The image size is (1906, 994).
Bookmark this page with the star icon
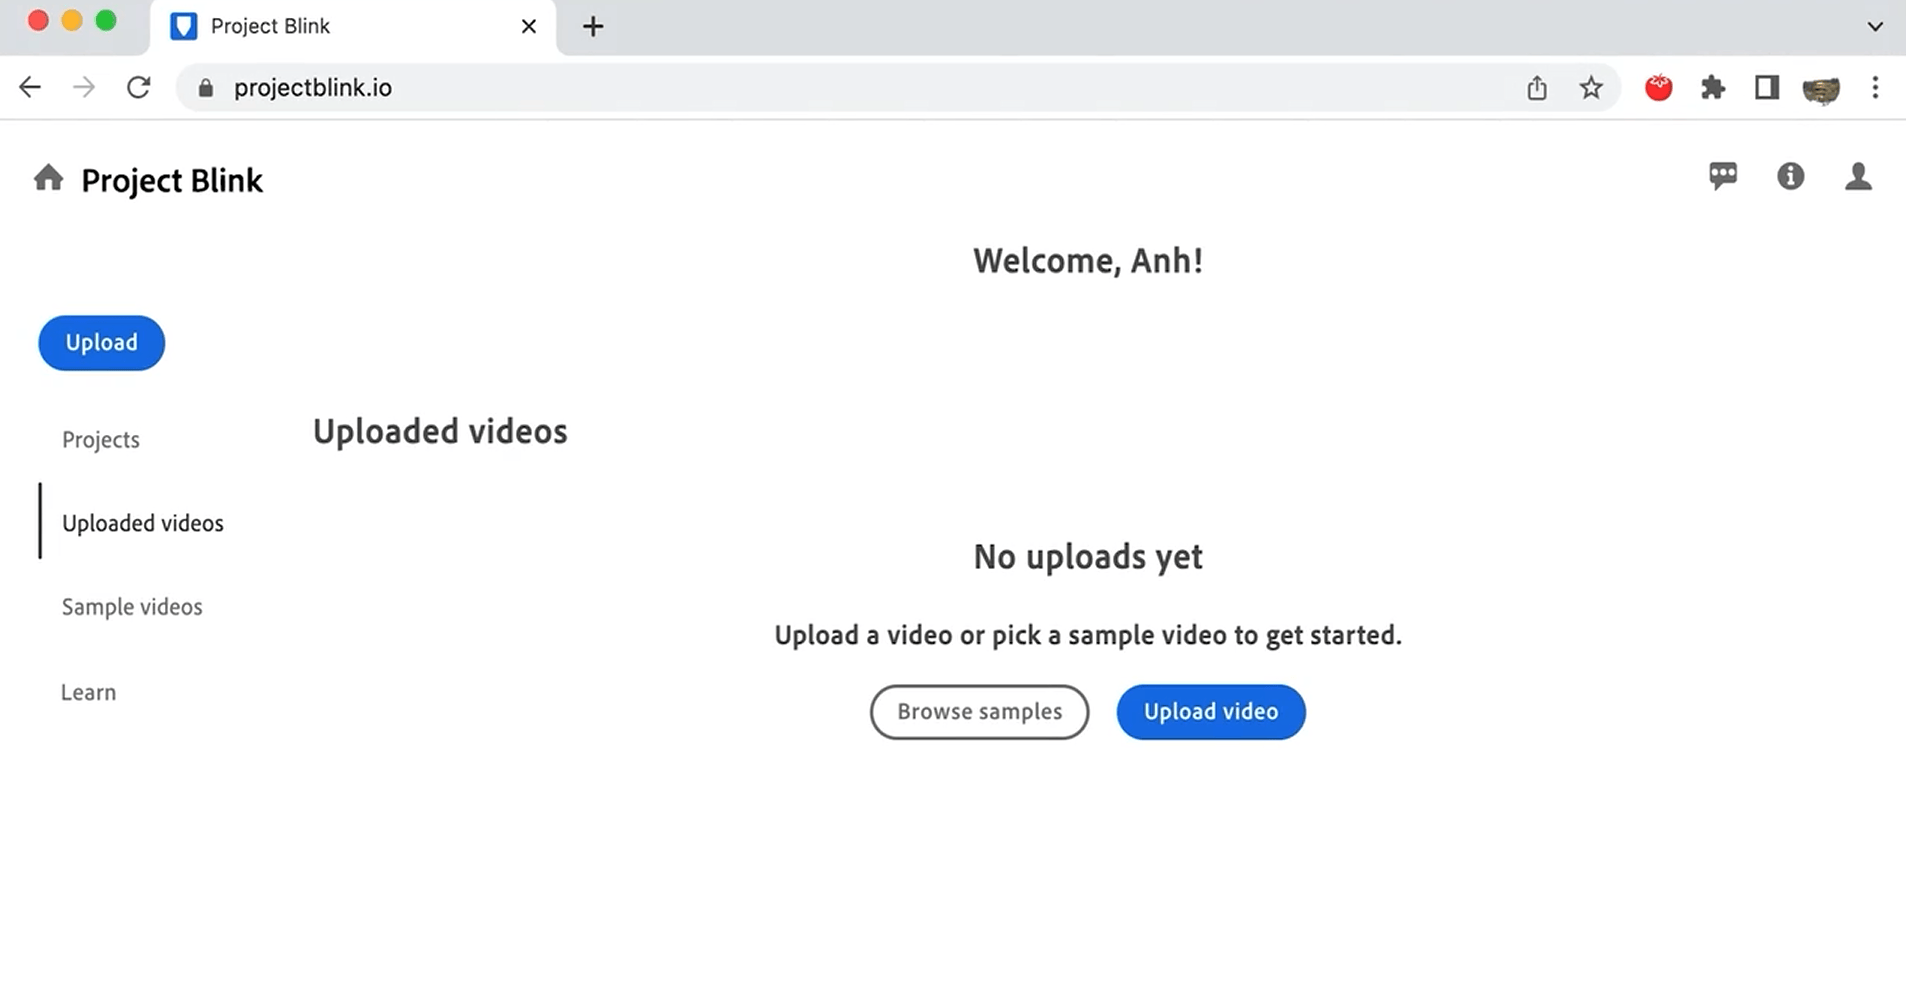(1590, 88)
